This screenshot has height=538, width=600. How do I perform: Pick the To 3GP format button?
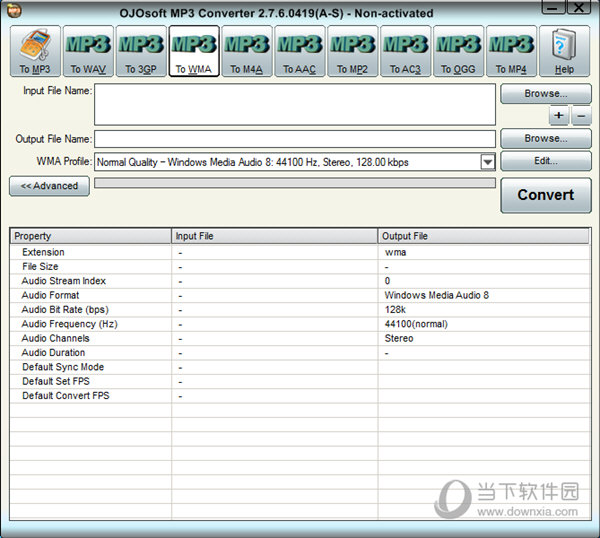(141, 51)
